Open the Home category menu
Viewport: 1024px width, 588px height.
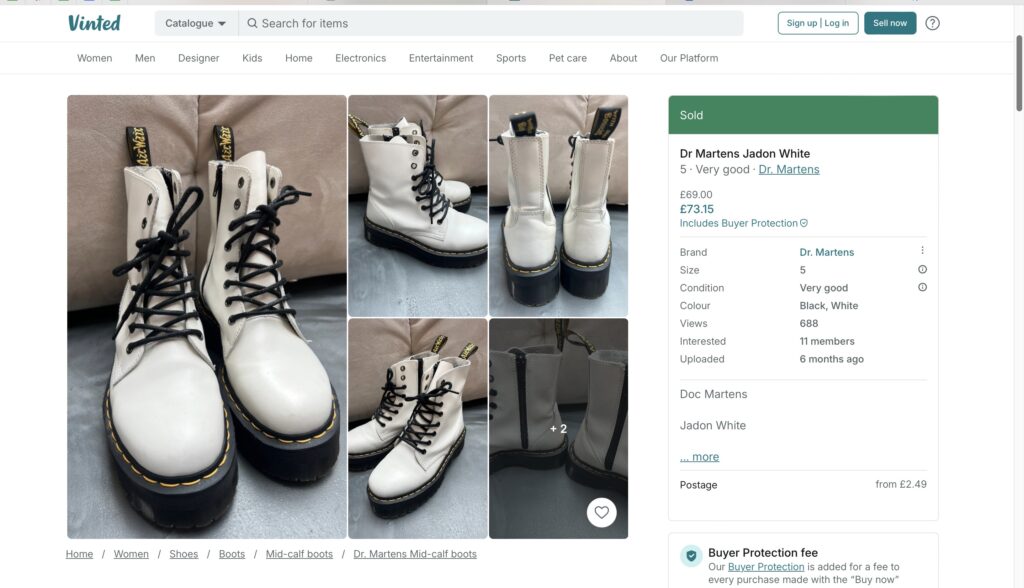[298, 58]
